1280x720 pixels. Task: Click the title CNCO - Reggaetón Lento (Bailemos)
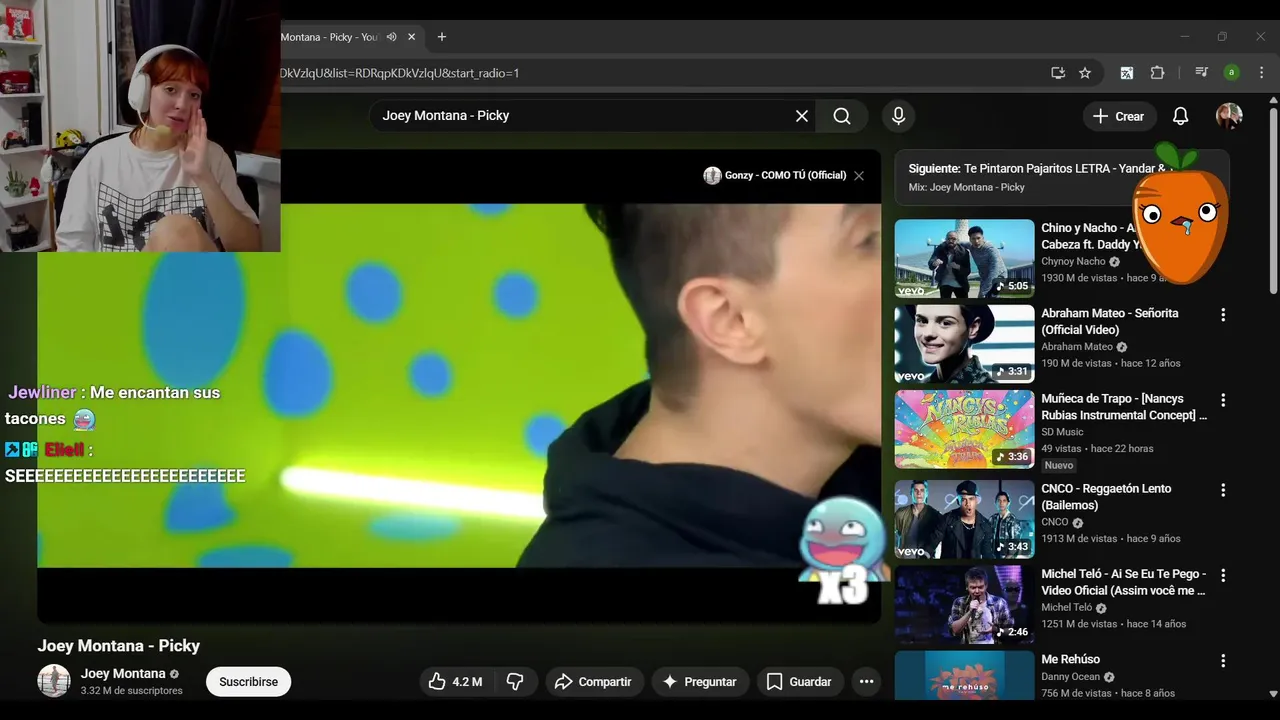click(x=1106, y=497)
